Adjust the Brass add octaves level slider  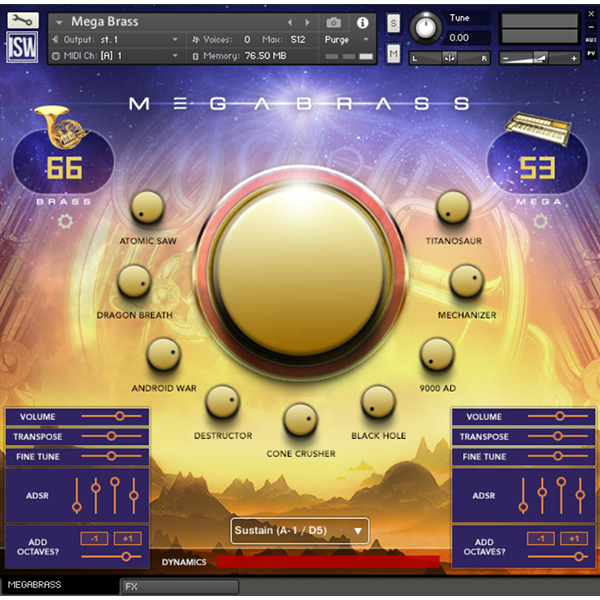(x=111, y=556)
